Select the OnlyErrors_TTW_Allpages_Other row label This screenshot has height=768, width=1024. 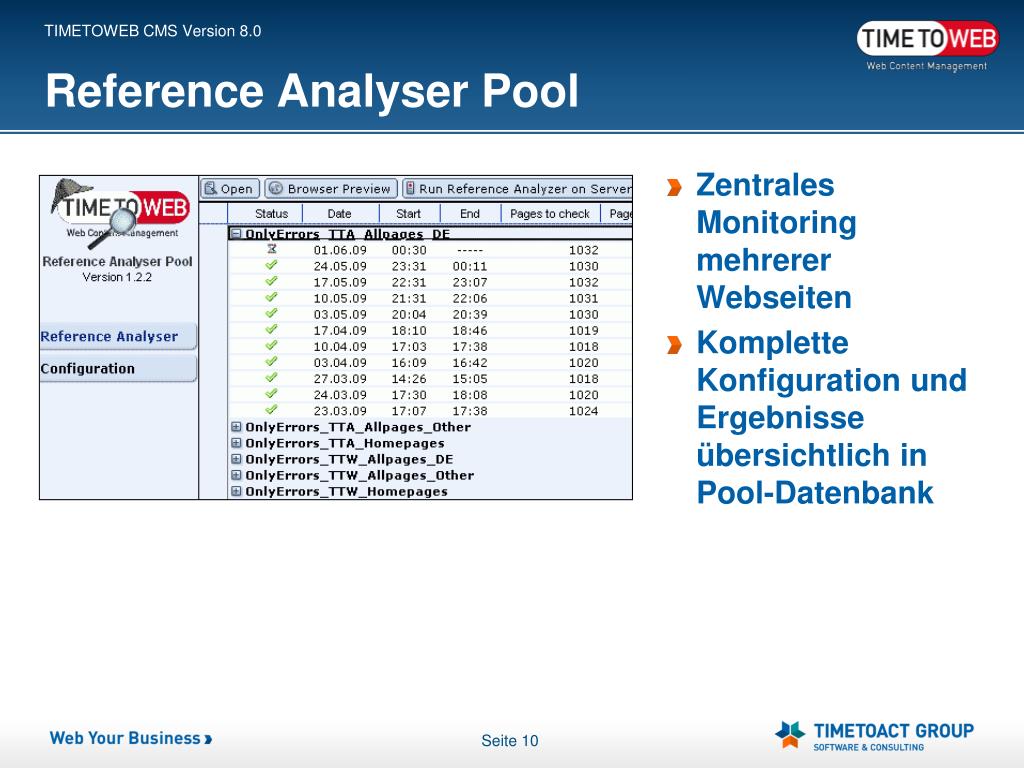pyautogui.click(x=360, y=475)
